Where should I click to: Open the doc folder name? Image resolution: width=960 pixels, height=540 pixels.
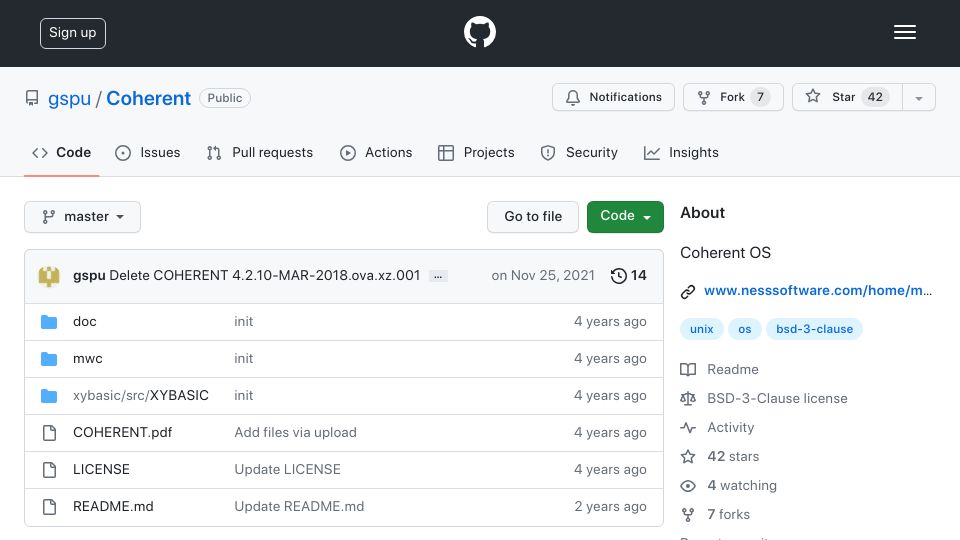point(84,321)
